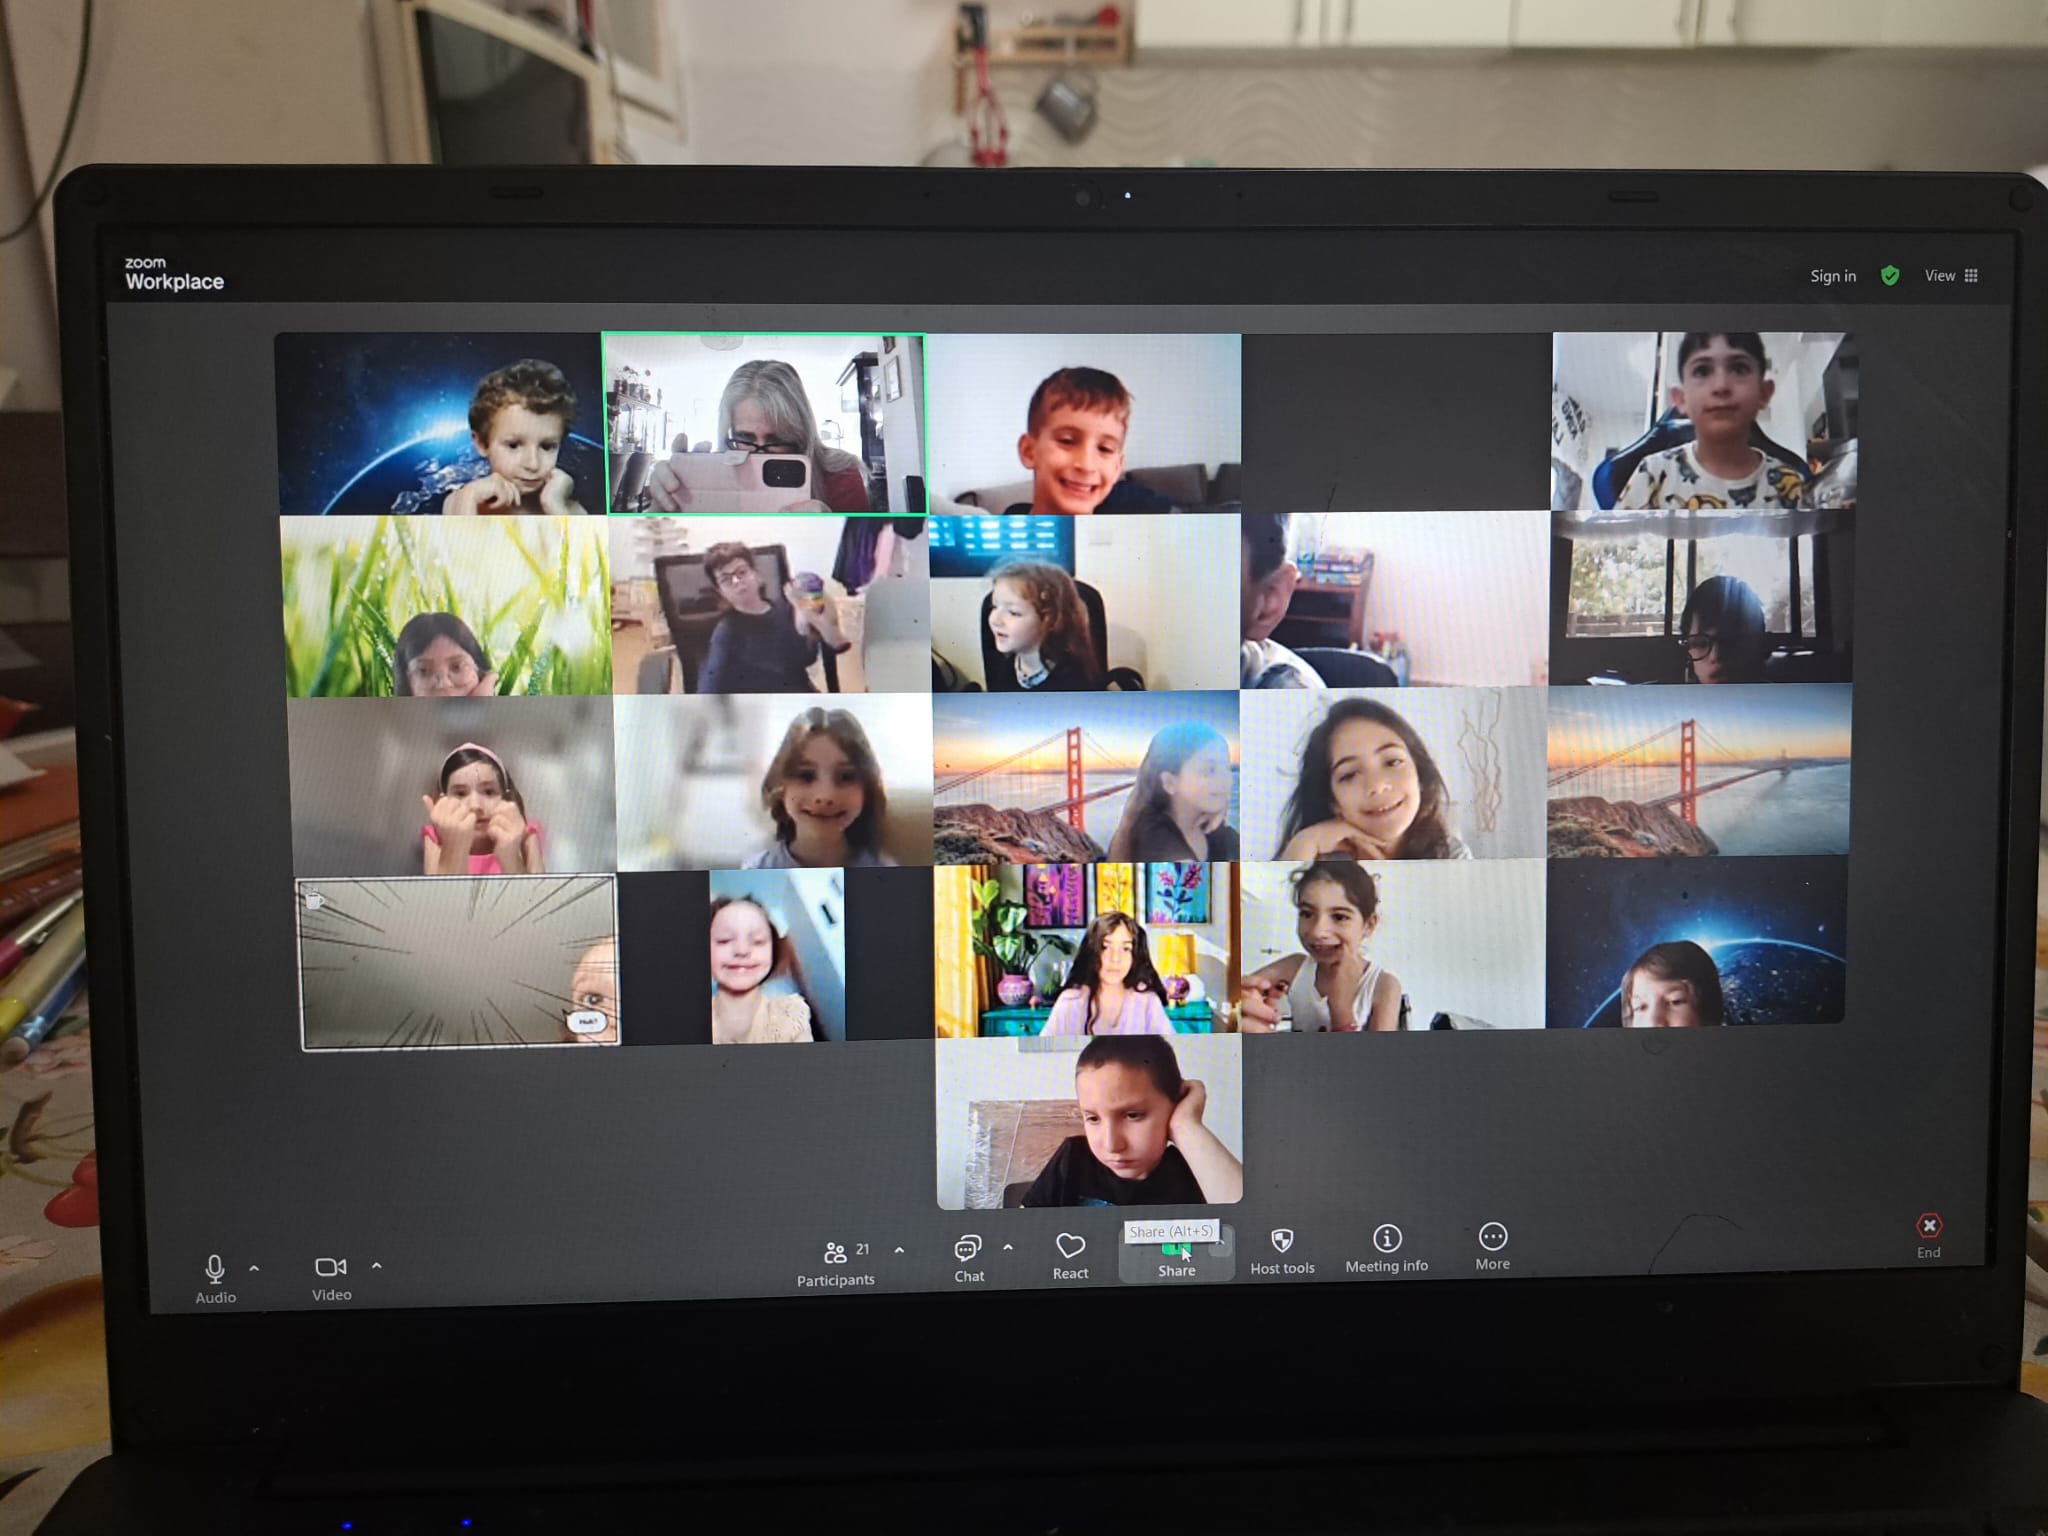Viewport: 2048px width, 1536px height.
Task: Select the highlighted active speaker video tile
Action: (x=764, y=424)
